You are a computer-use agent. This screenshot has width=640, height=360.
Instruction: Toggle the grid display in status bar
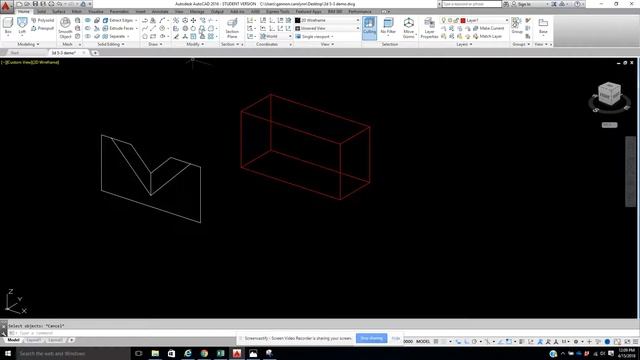[436, 341]
